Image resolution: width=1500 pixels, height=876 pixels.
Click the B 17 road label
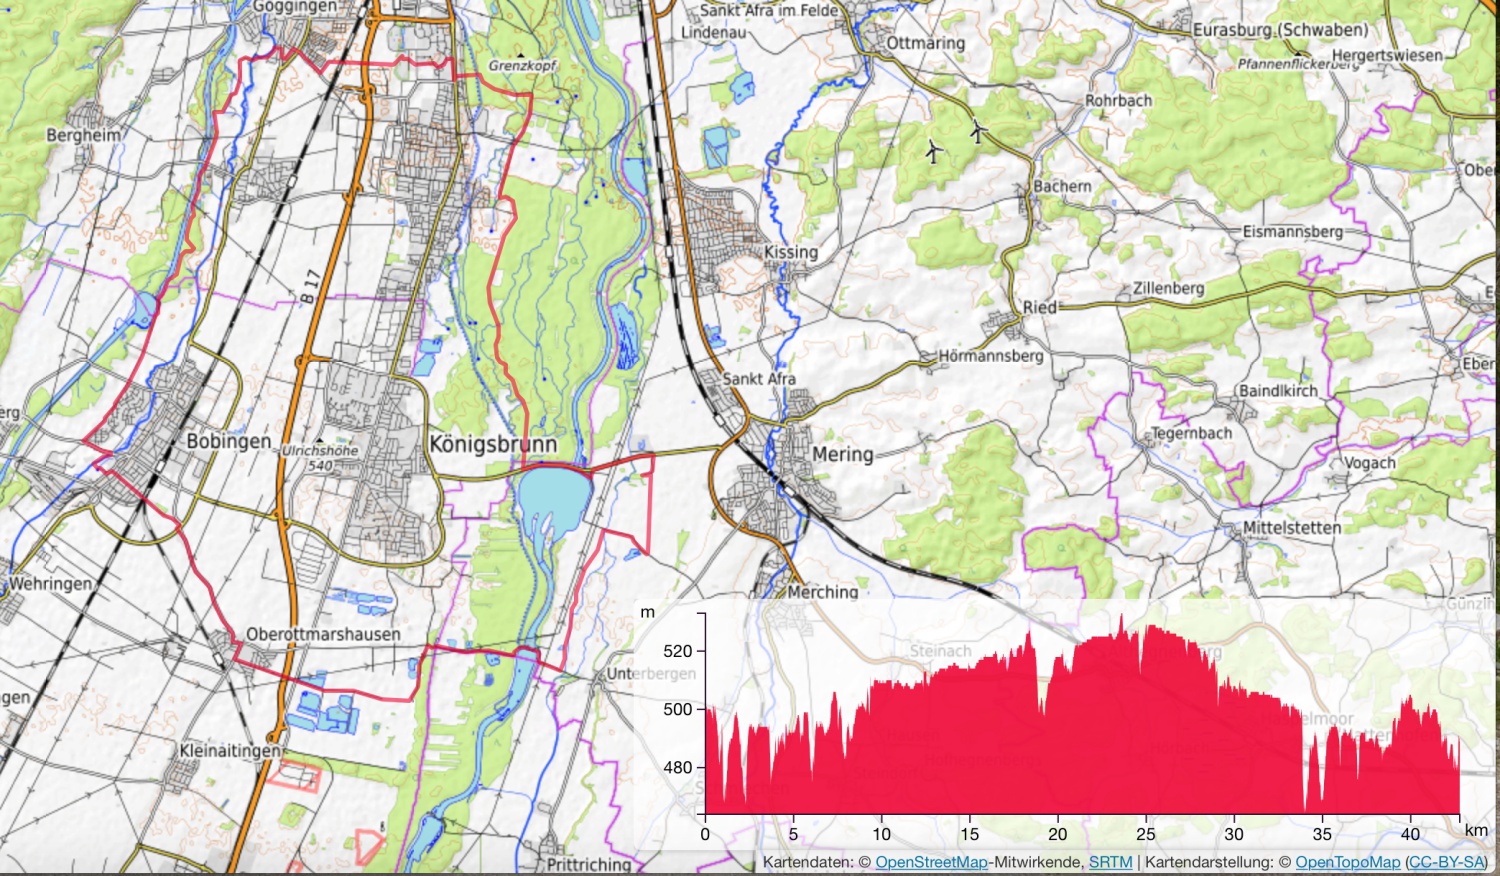310,287
